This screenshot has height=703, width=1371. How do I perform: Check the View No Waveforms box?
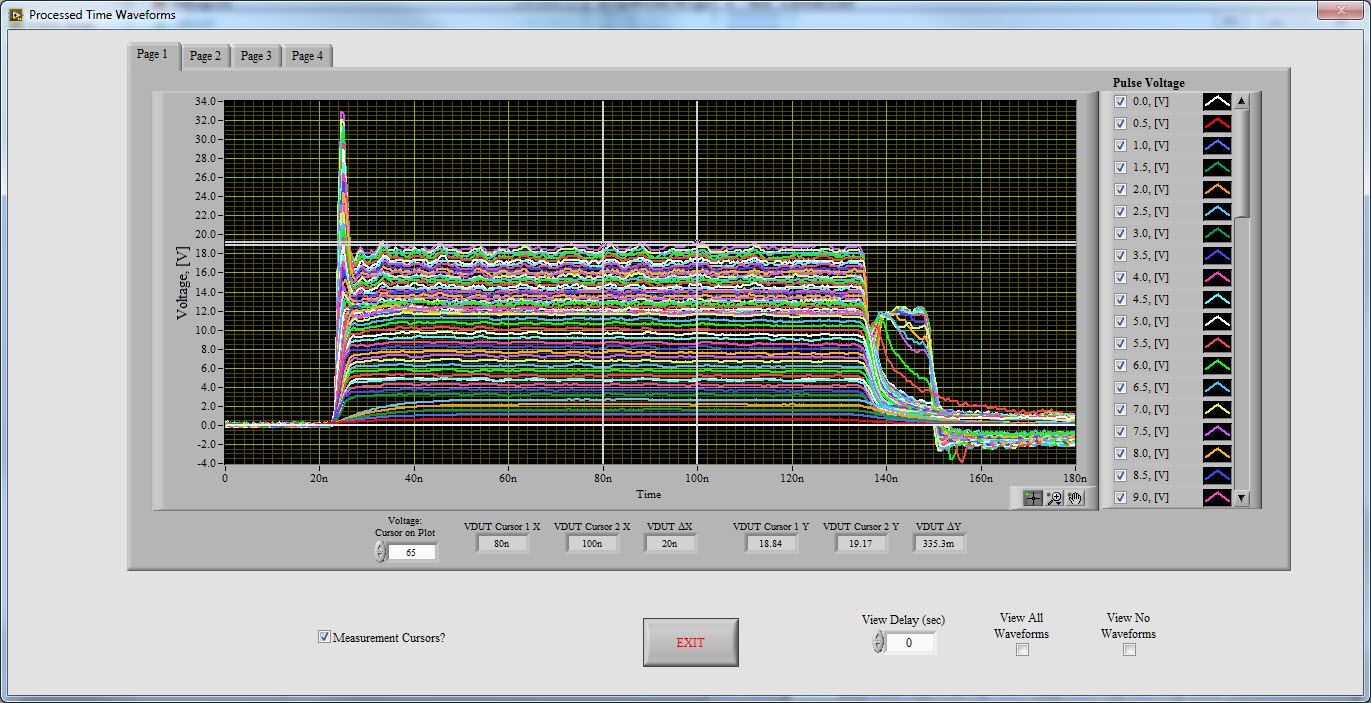coord(1129,650)
